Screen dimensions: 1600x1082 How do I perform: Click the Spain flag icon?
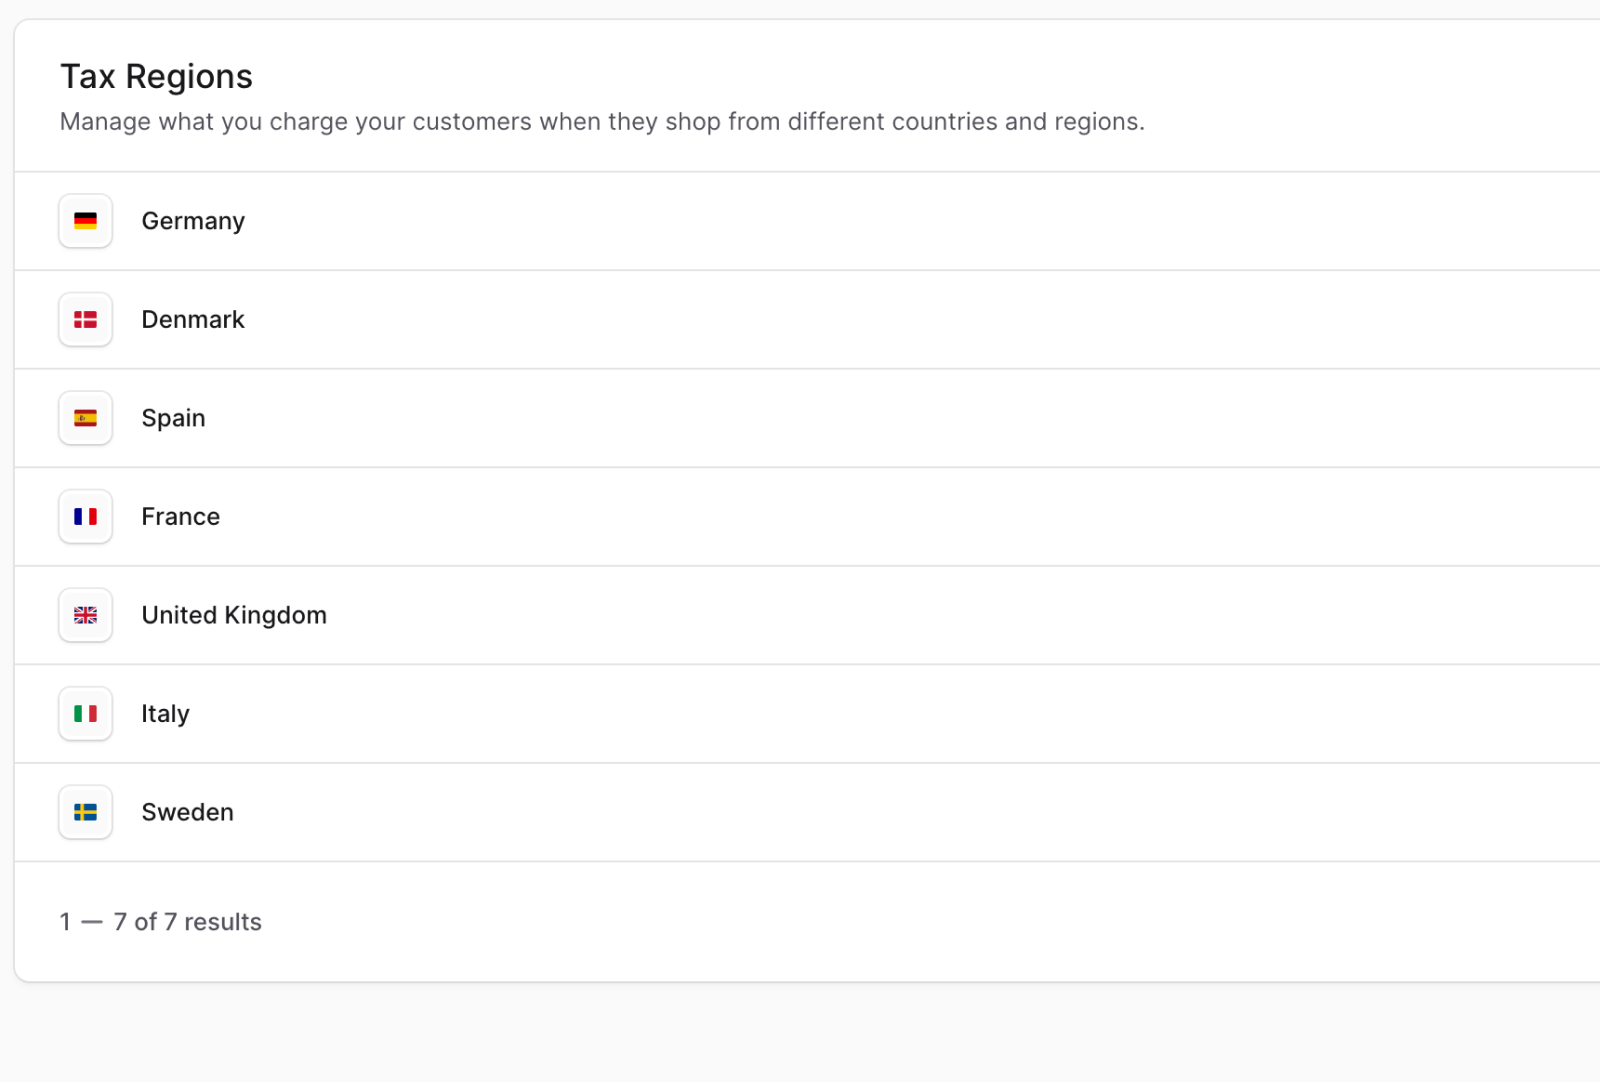[x=85, y=418]
